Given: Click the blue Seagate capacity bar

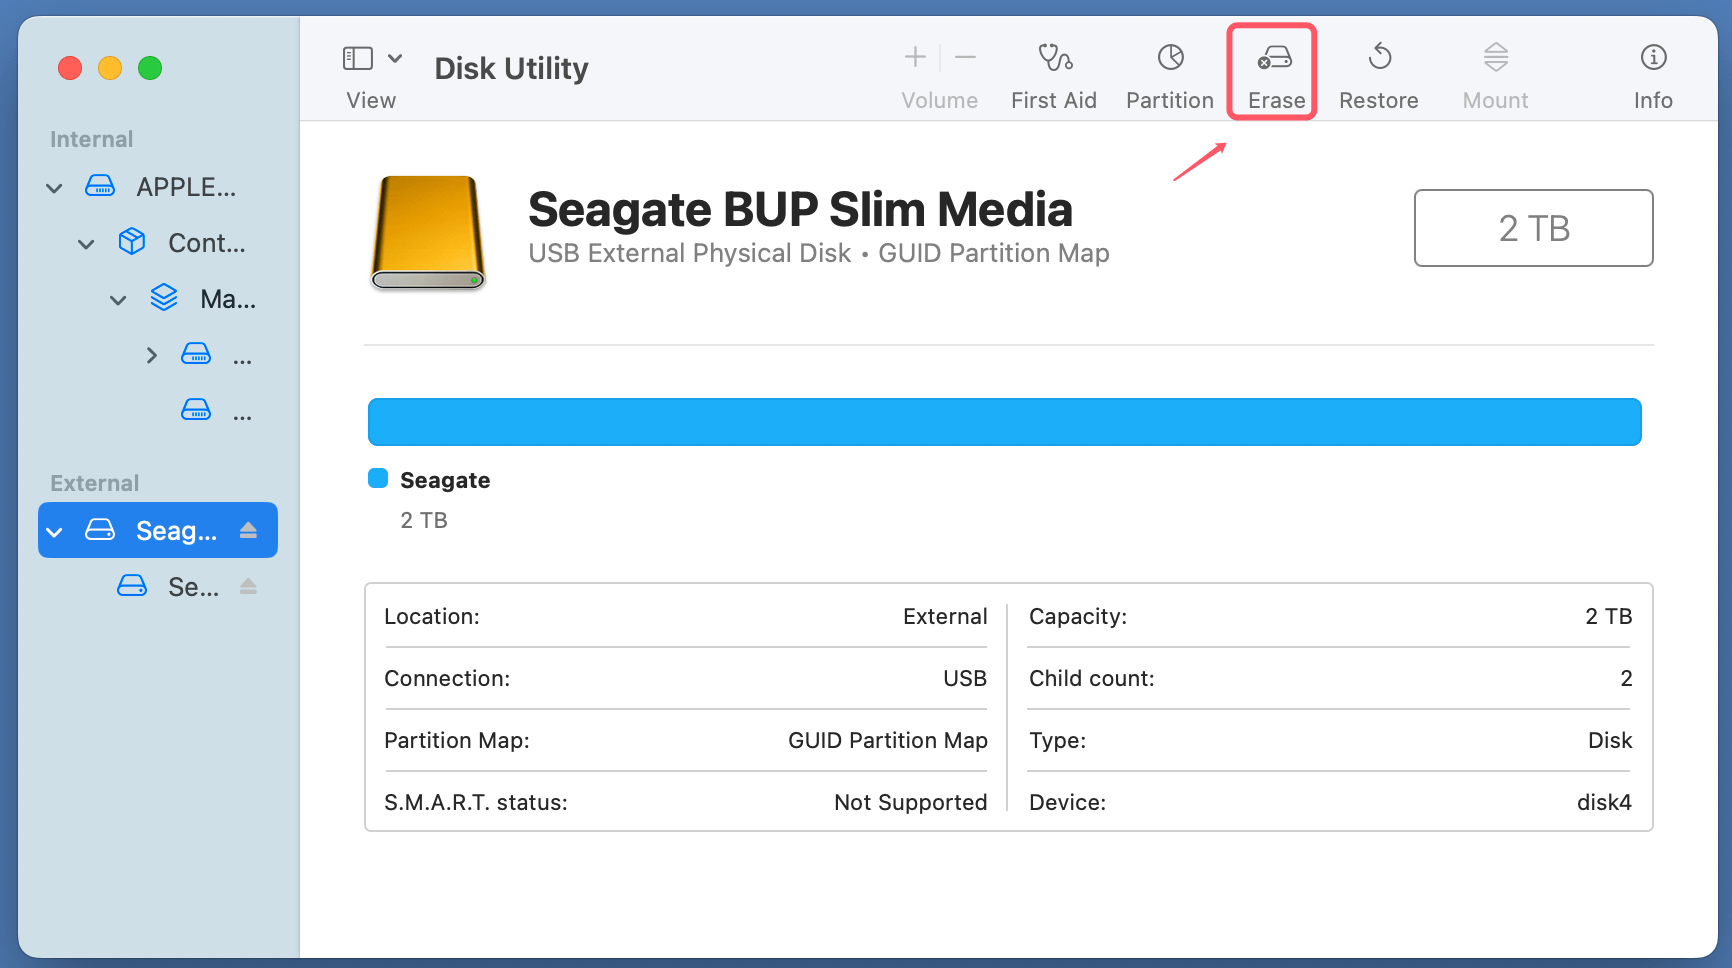Looking at the screenshot, I should click(1004, 421).
